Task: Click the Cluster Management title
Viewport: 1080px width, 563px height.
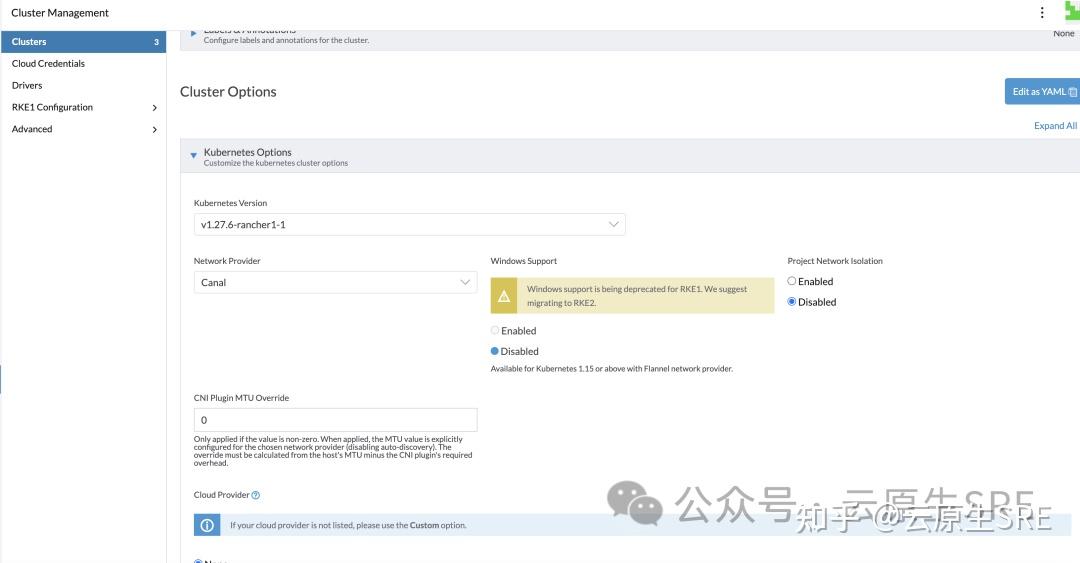Action: tap(60, 12)
